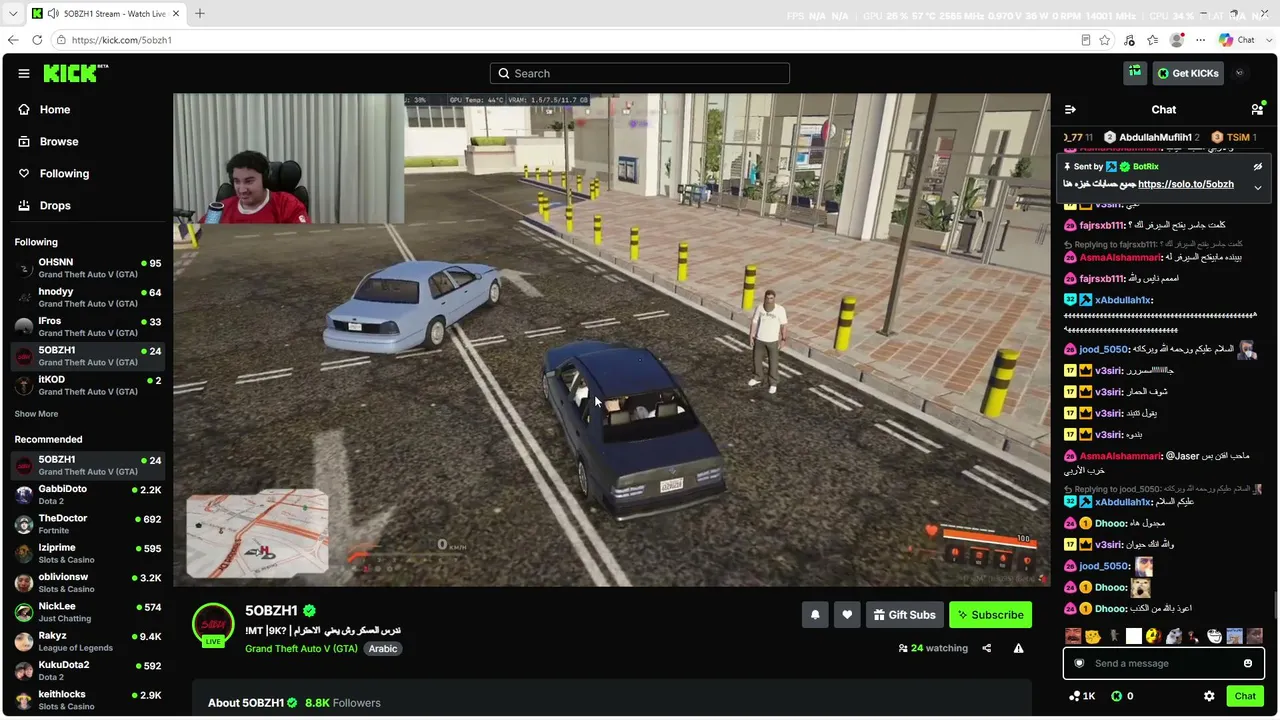The height and width of the screenshot is (720, 1280).
Task: Open itKOD channel in Following list
Action: (x=86, y=385)
